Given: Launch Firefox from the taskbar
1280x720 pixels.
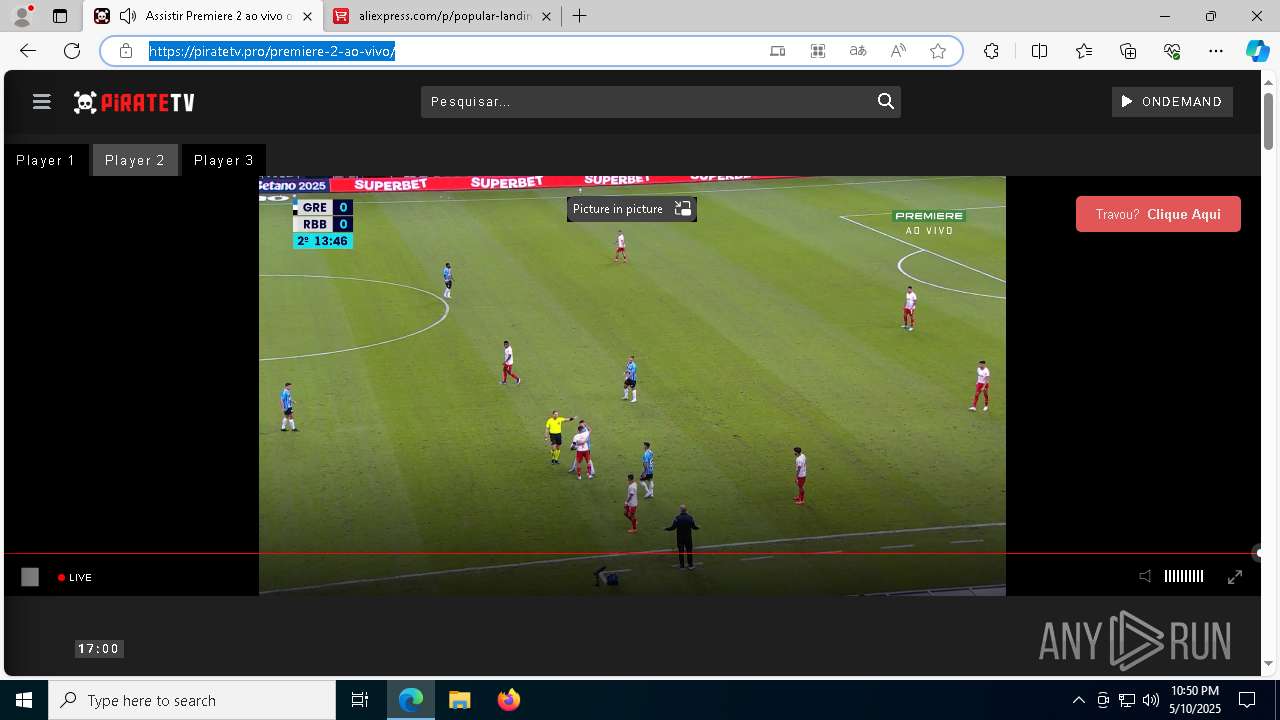Looking at the screenshot, I should click(508, 700).
